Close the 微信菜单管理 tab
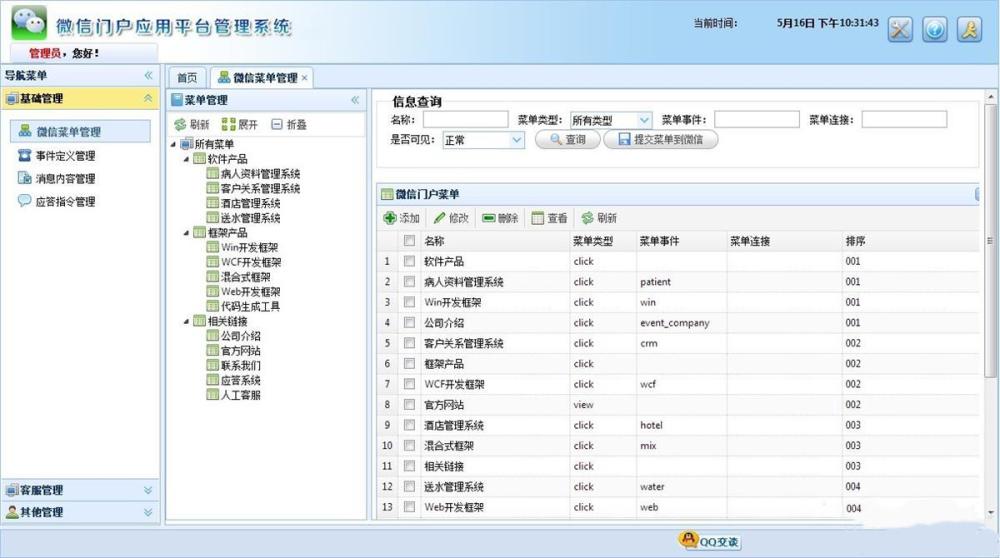 (305, 78)
